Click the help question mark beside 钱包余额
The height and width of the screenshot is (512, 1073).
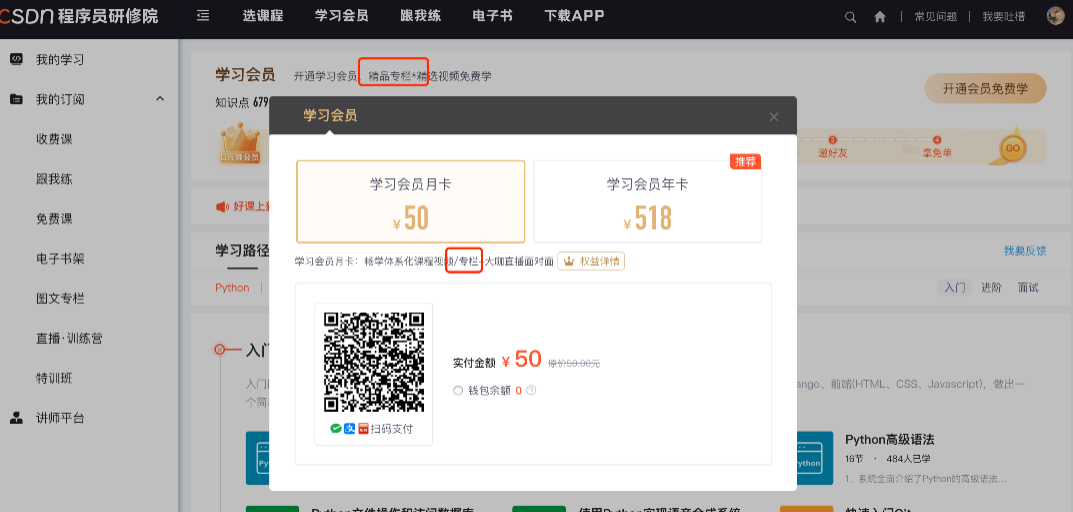(x=531, y=391)
